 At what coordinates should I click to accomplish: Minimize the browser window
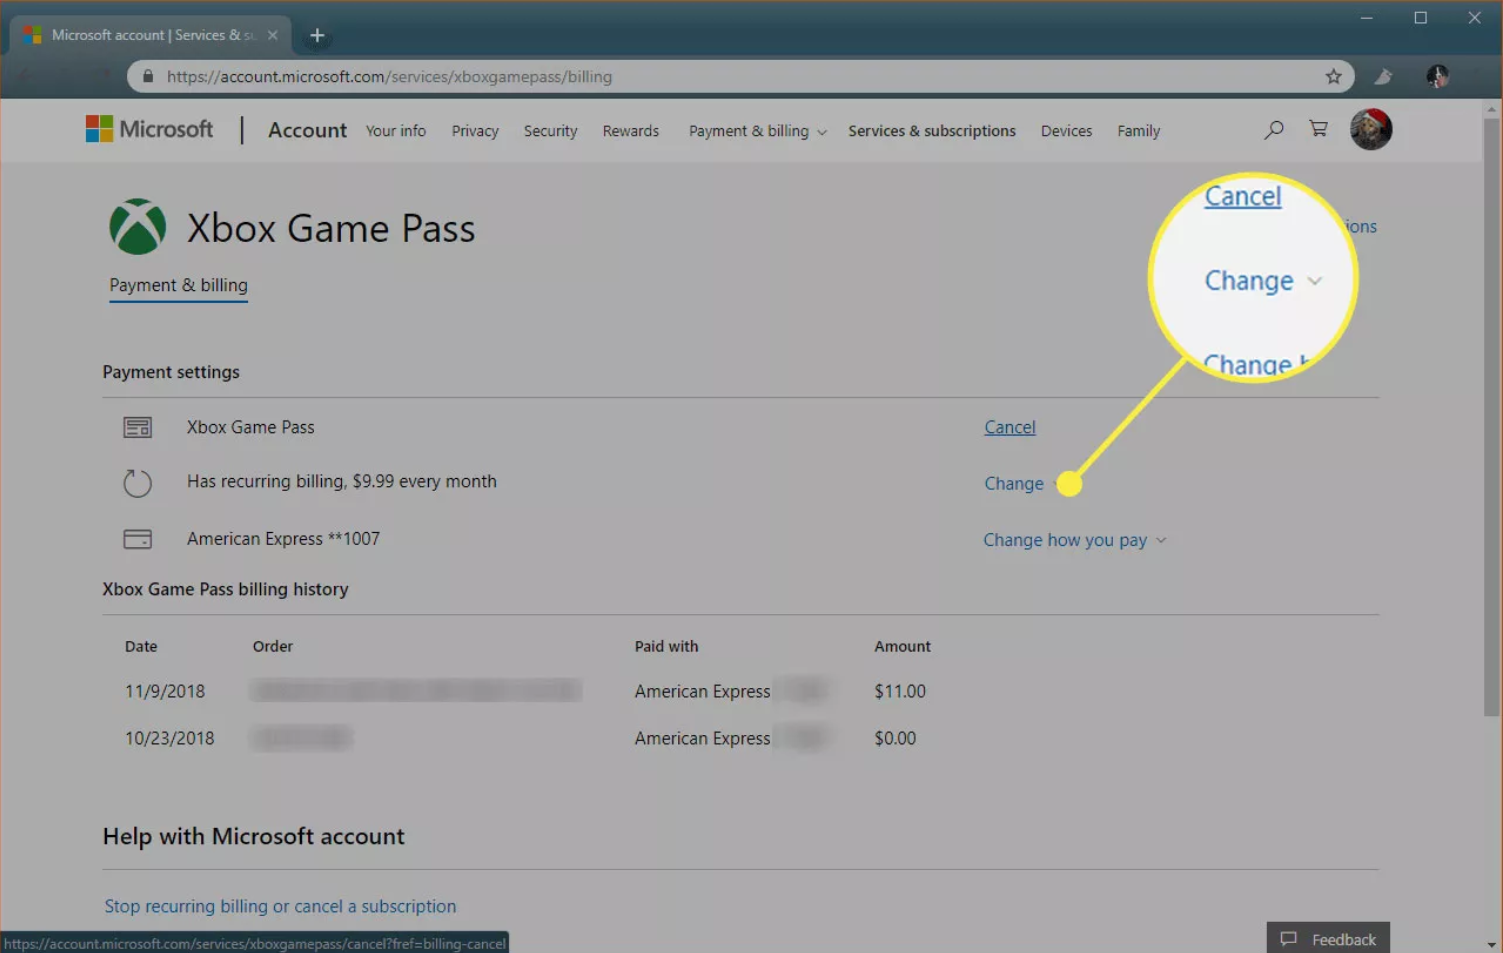tap(1366, 18)
